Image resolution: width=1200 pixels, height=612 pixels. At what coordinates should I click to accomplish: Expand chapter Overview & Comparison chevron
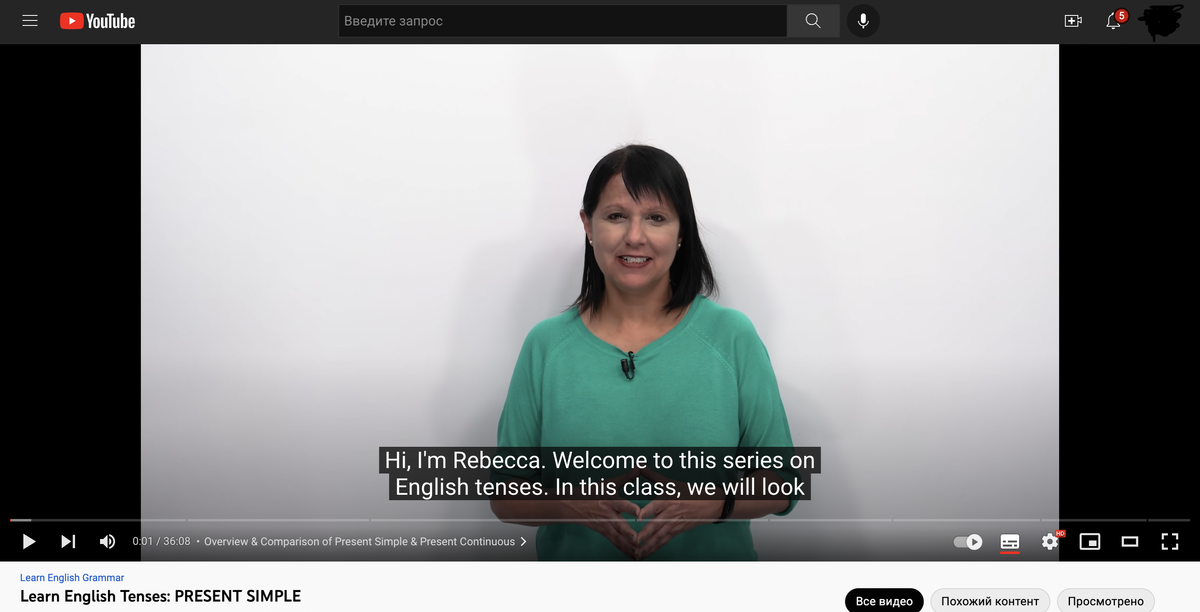[523, 542]
